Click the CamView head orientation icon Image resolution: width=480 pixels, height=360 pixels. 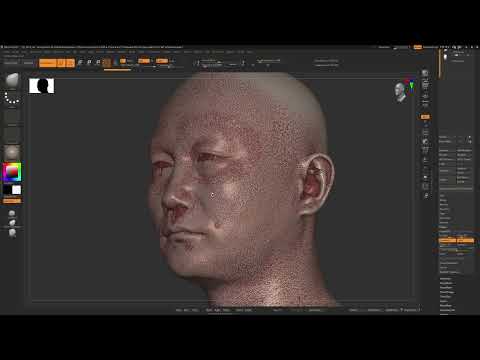400,92
